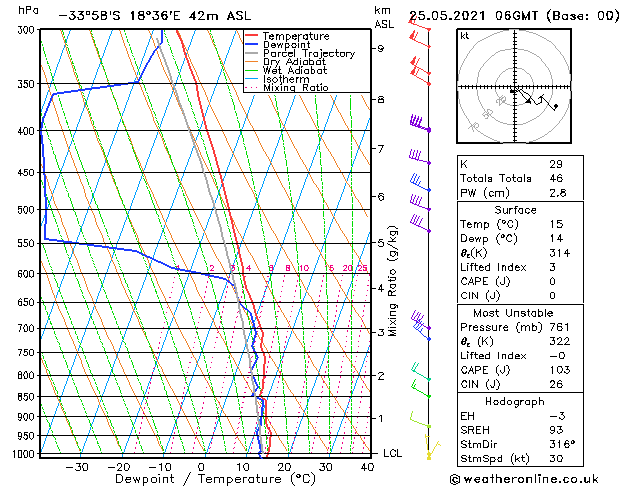This screenshot has height=486, width=629.
Task: Click the EH value -3
Action: point(557,416)
